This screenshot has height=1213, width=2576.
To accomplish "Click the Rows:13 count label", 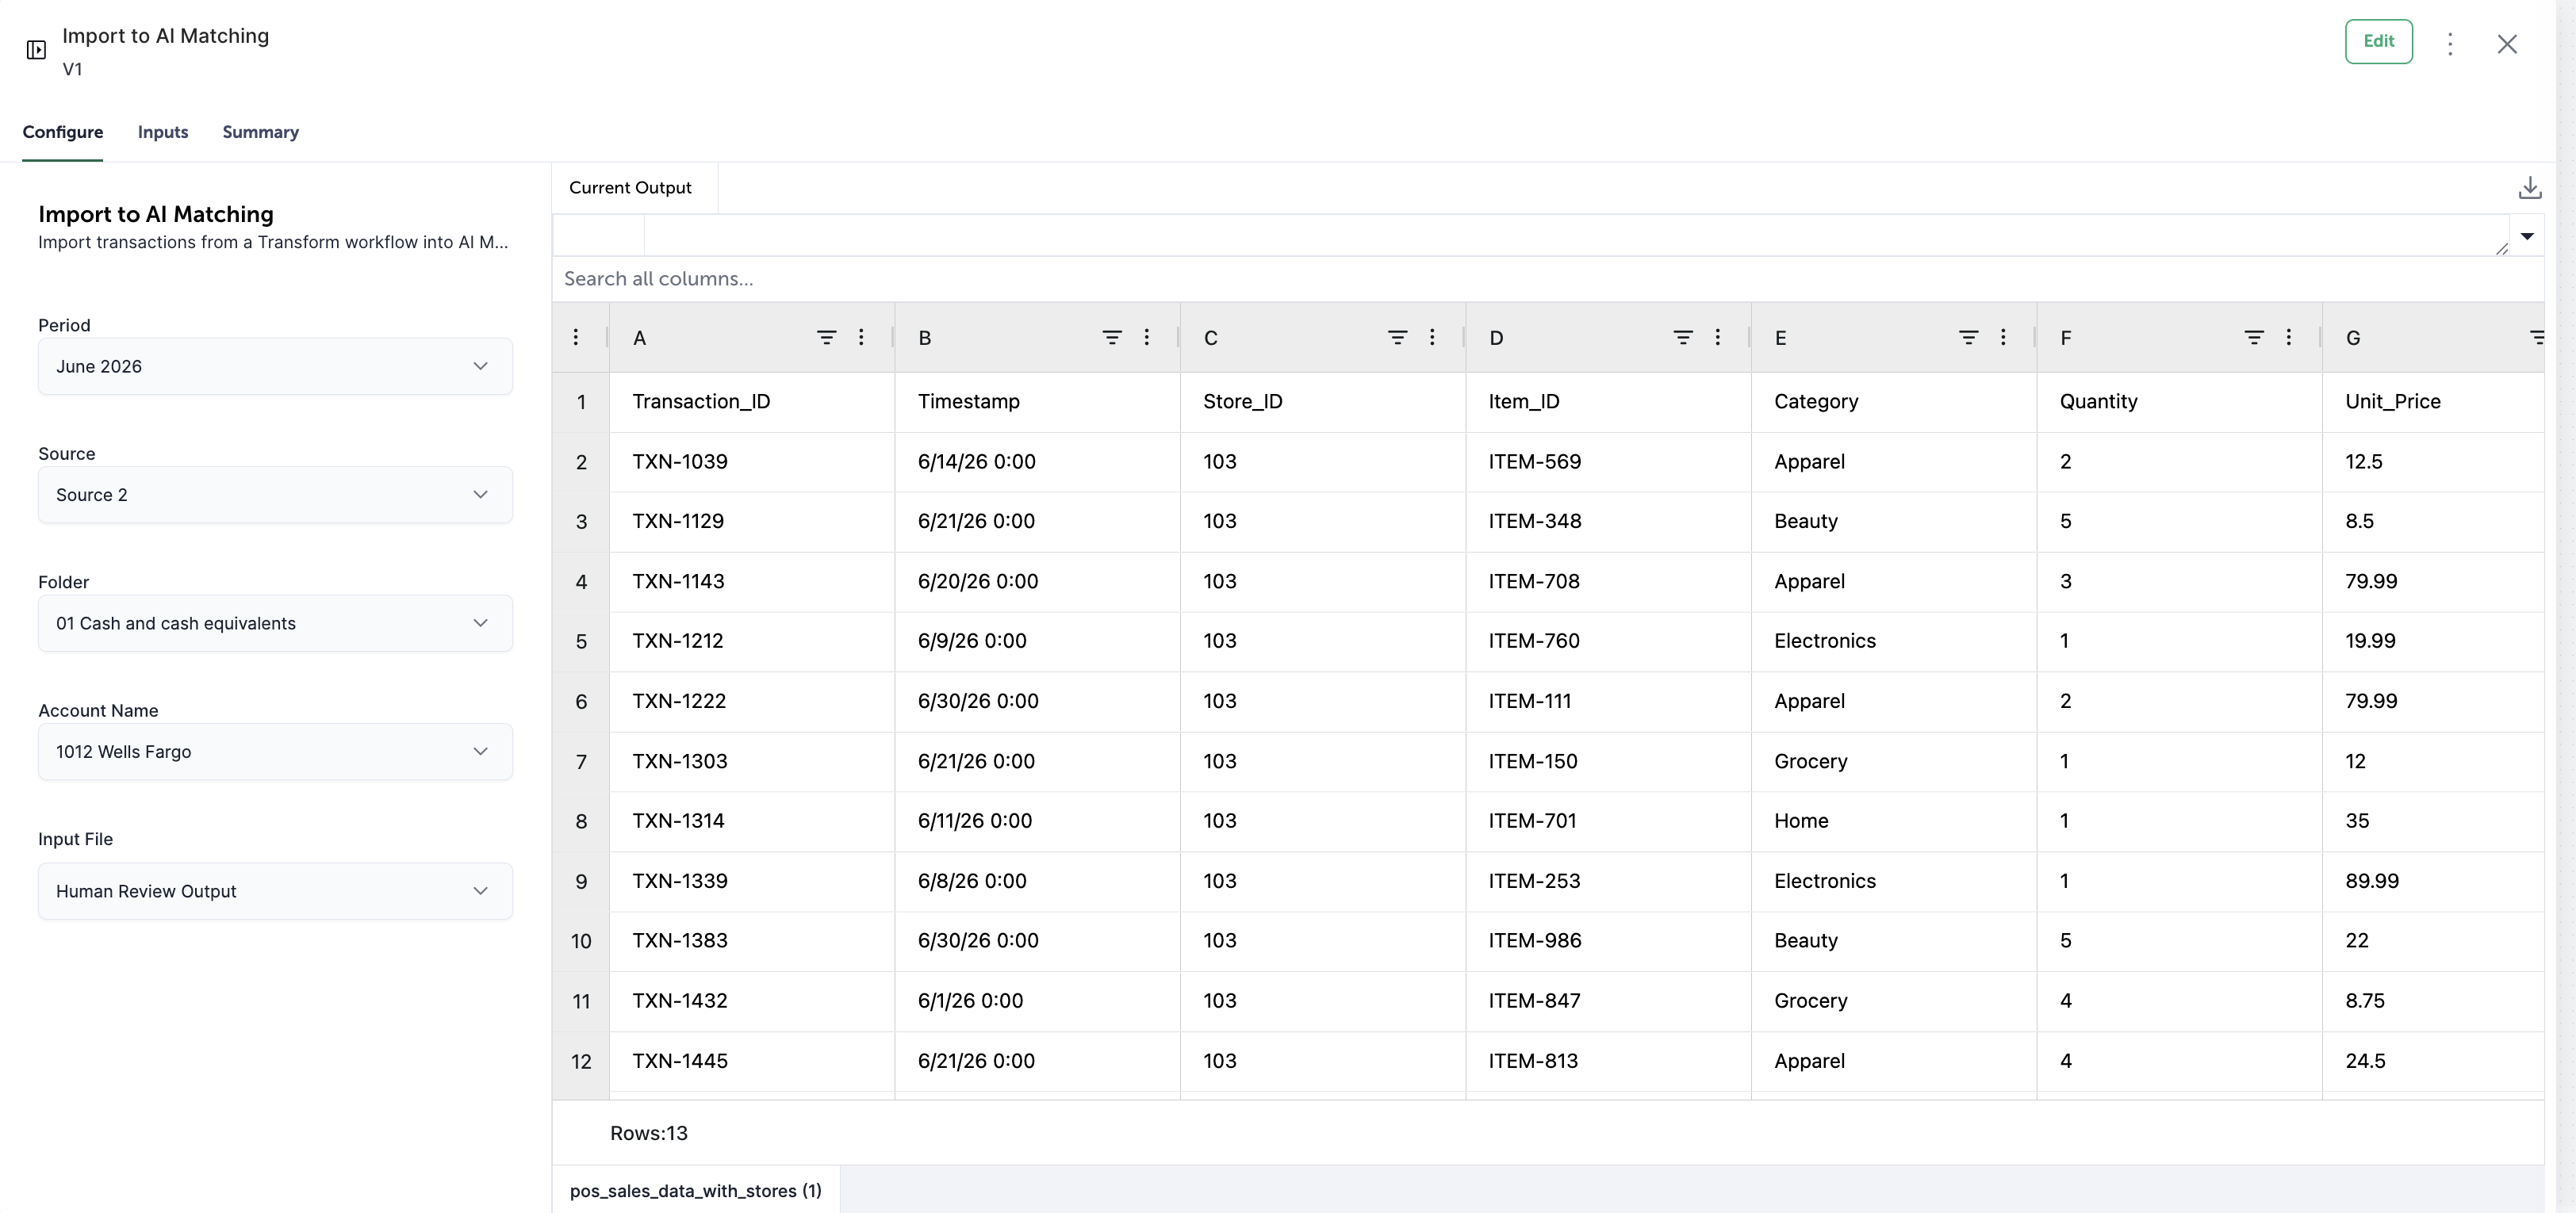I will (649, 1133).
